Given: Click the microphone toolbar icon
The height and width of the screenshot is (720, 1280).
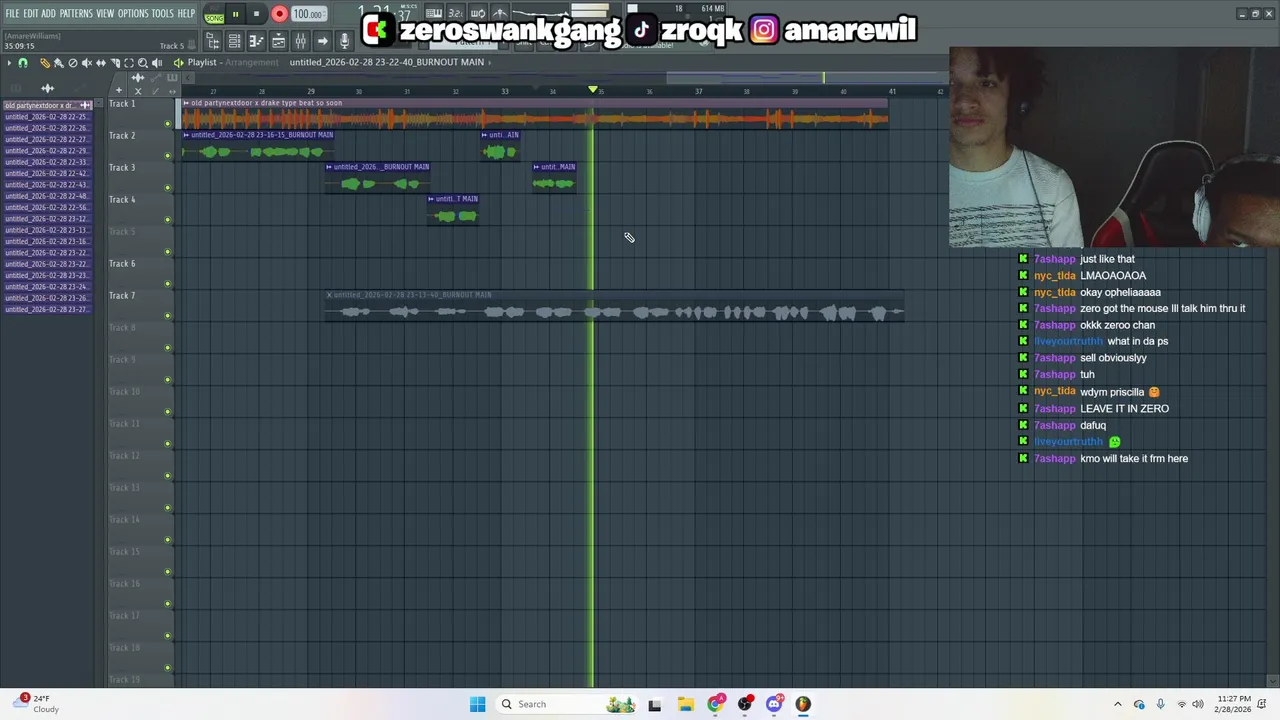Looking at the screenshot, I should (345, 41).
